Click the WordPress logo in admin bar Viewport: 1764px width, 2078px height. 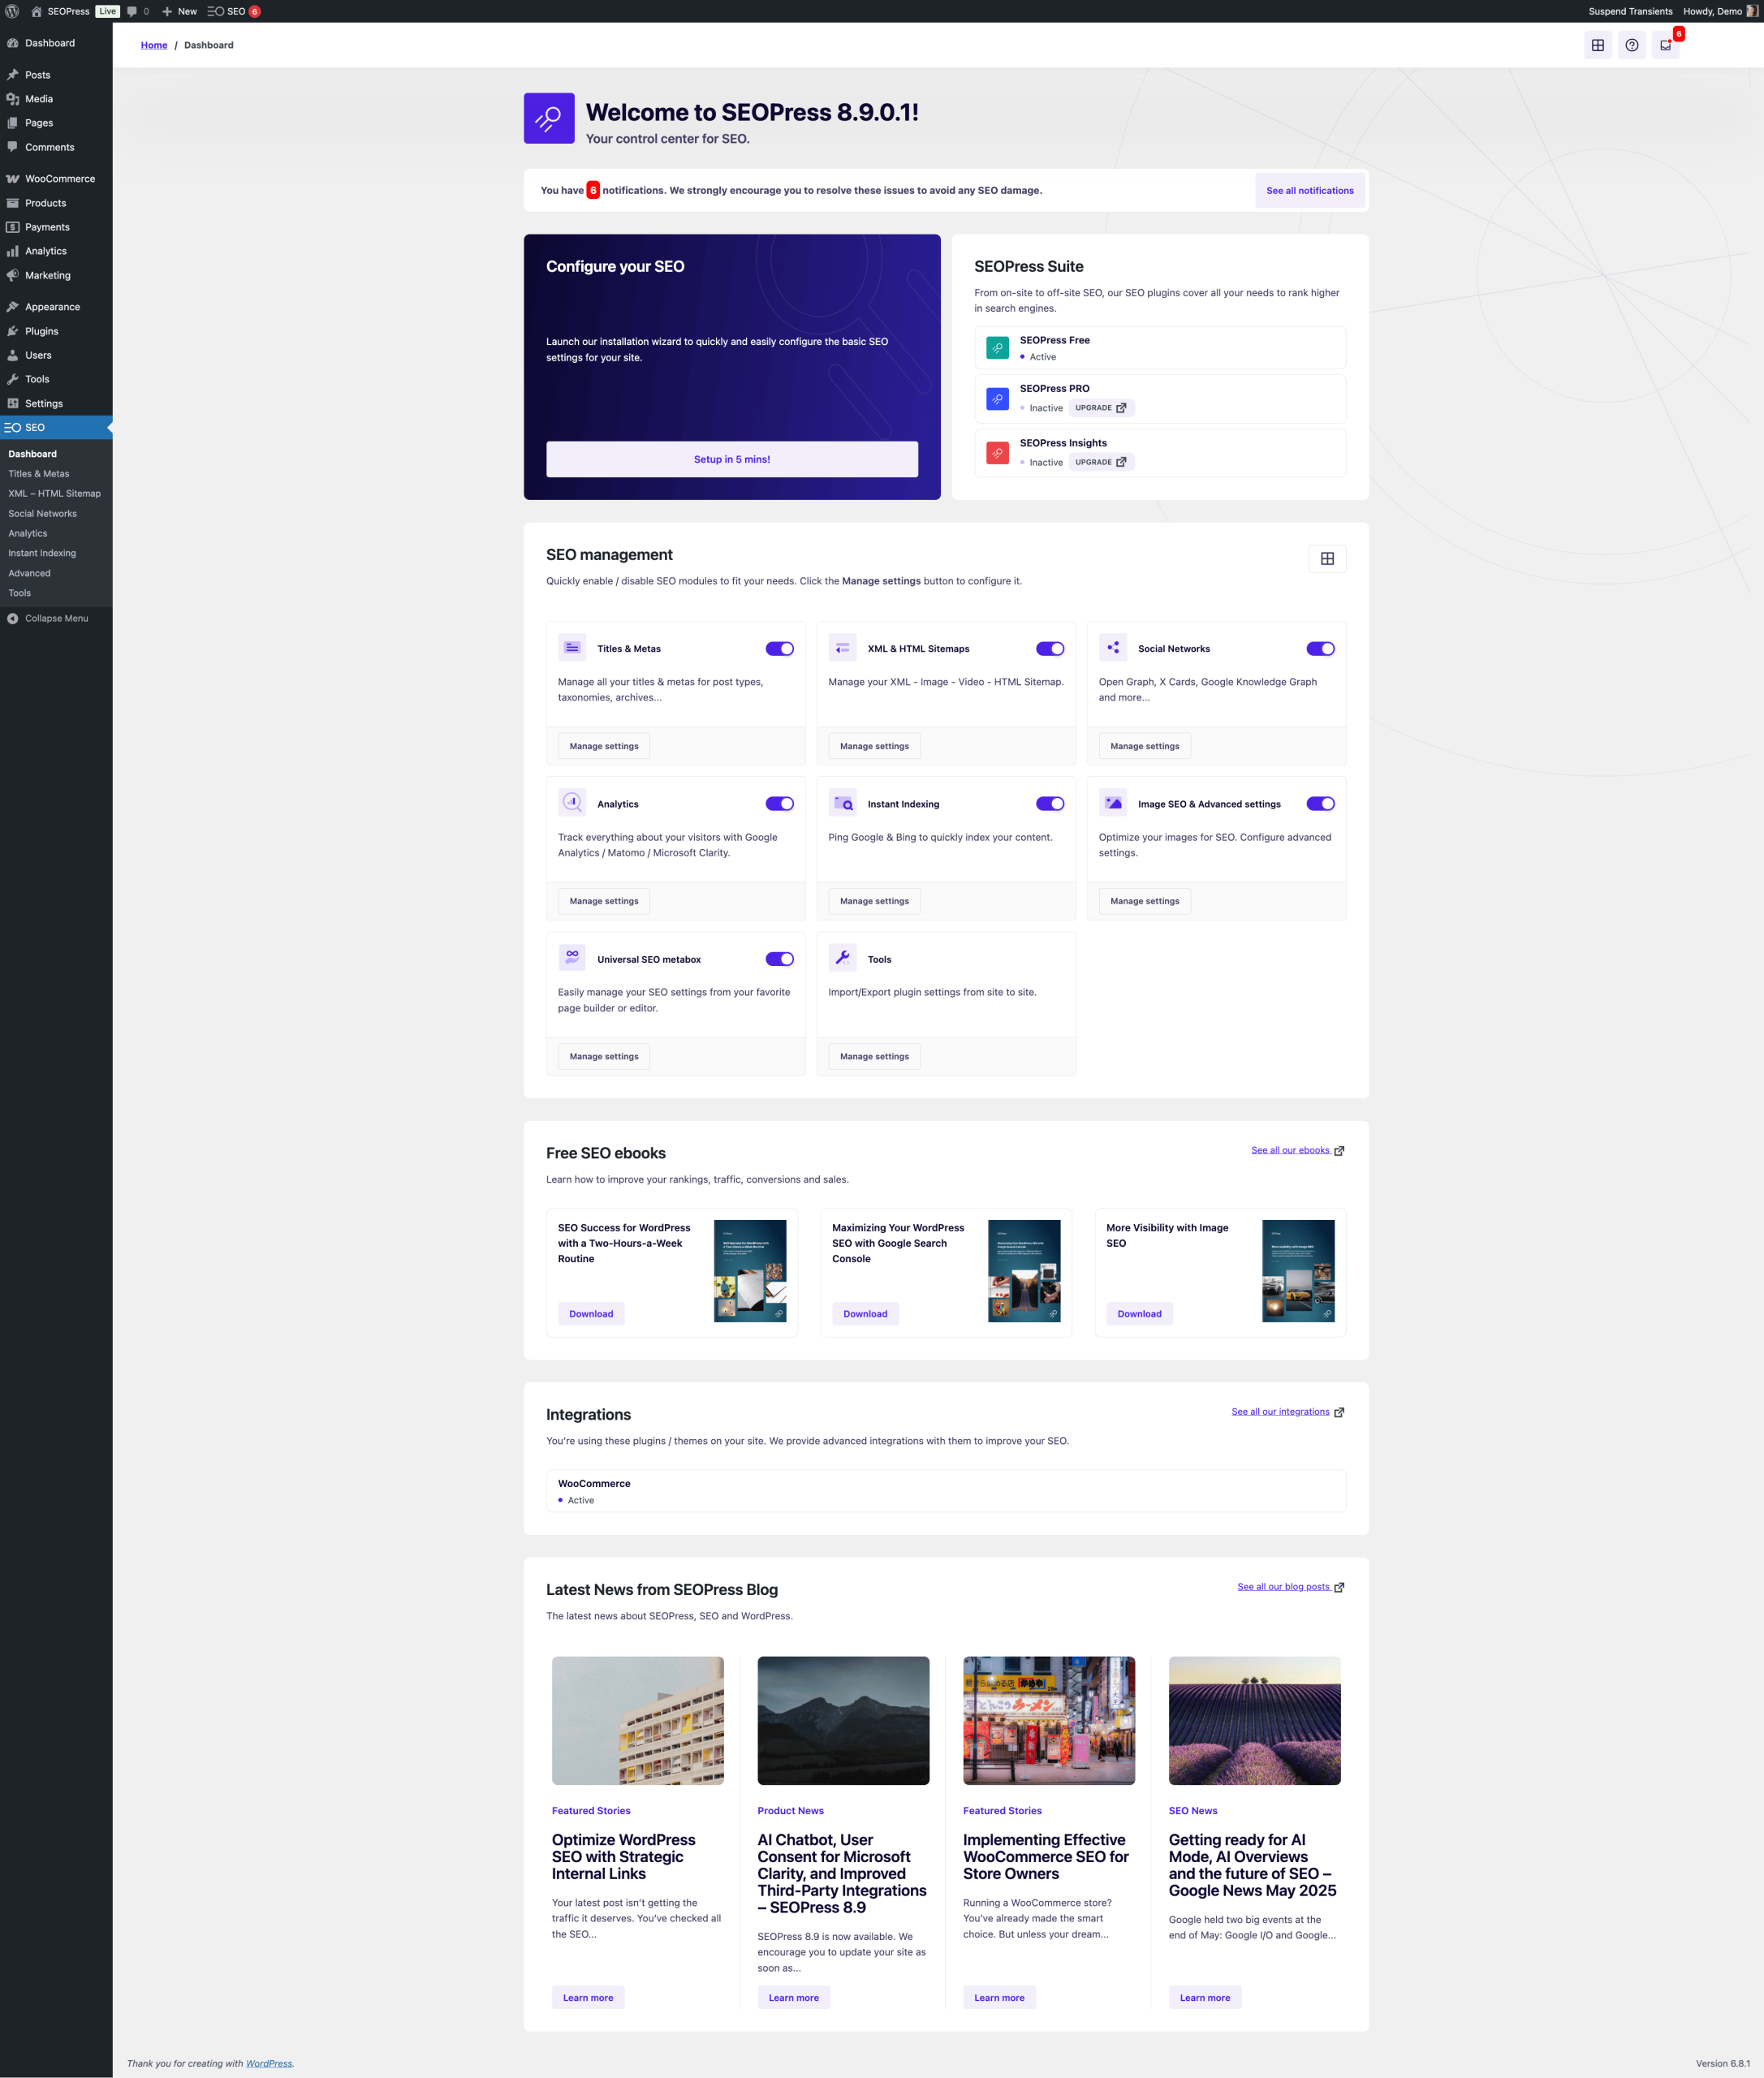point(12,11)
